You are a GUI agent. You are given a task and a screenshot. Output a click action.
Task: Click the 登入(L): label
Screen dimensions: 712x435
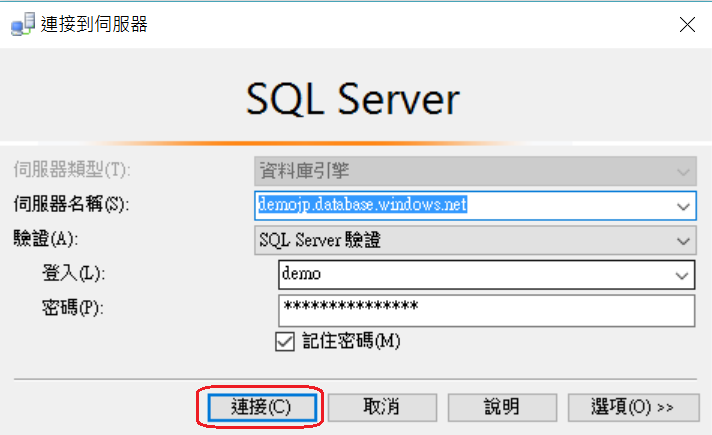click(x=74, y=273)
